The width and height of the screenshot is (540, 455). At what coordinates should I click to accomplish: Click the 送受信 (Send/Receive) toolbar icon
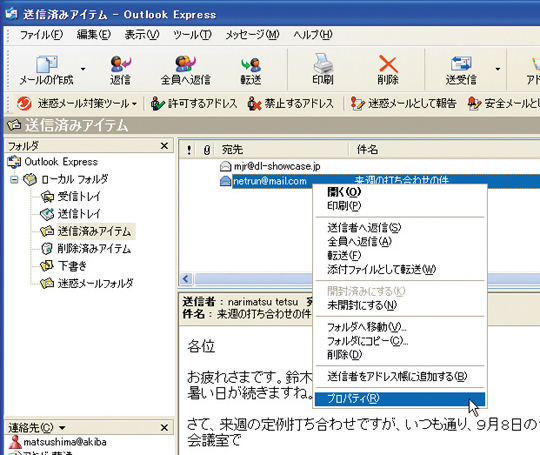point(461,70)
